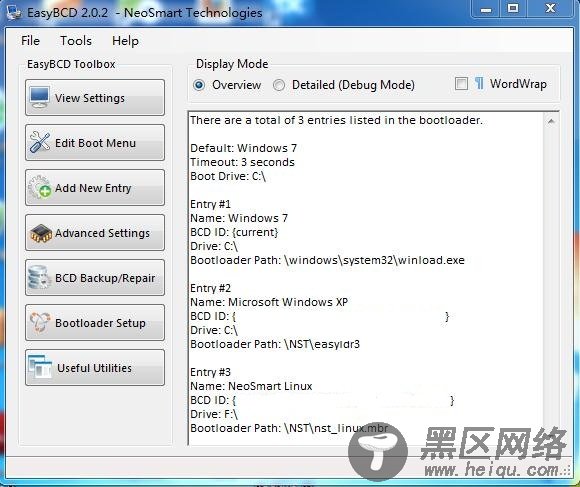
Task: Click 'Name: Microsoft Windows XP' line
Action: tap(269, 302)
